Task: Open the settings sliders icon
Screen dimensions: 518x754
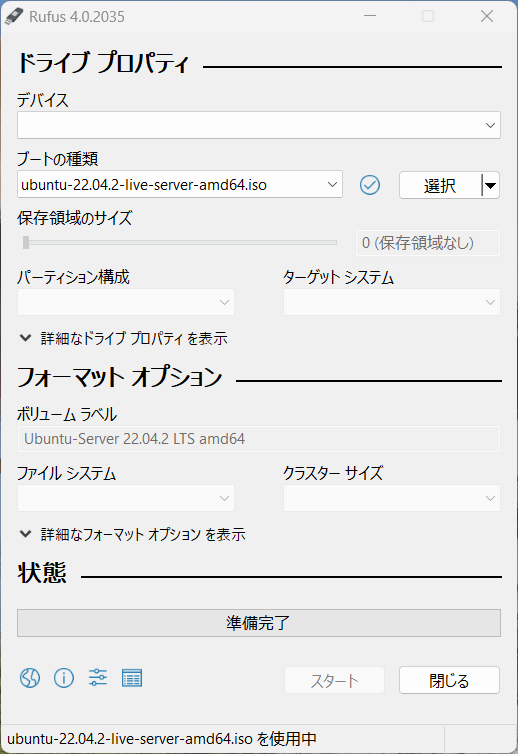Action: tap(98, 678)
